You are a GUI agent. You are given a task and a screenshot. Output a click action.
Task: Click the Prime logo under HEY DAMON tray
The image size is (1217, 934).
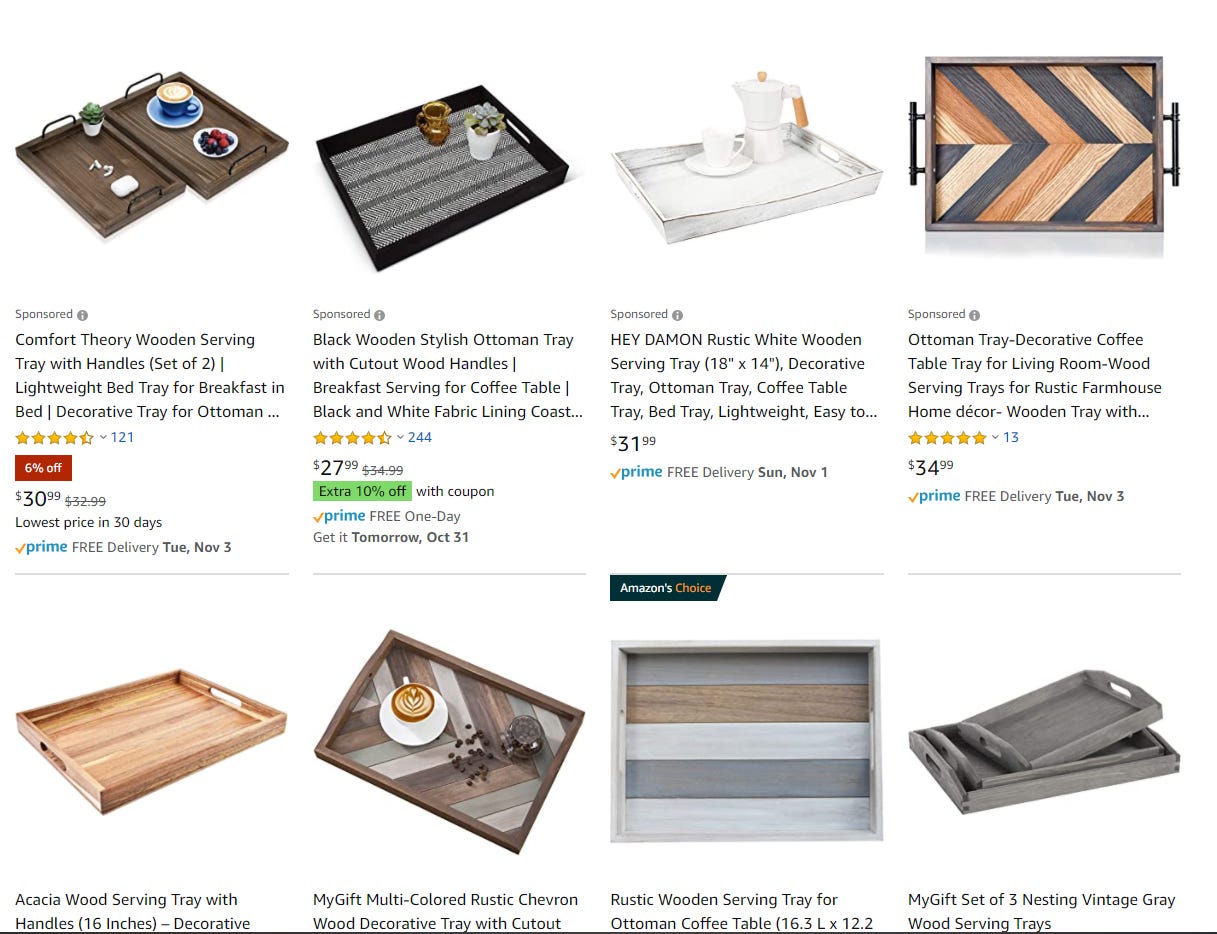(x=636, y=472)
